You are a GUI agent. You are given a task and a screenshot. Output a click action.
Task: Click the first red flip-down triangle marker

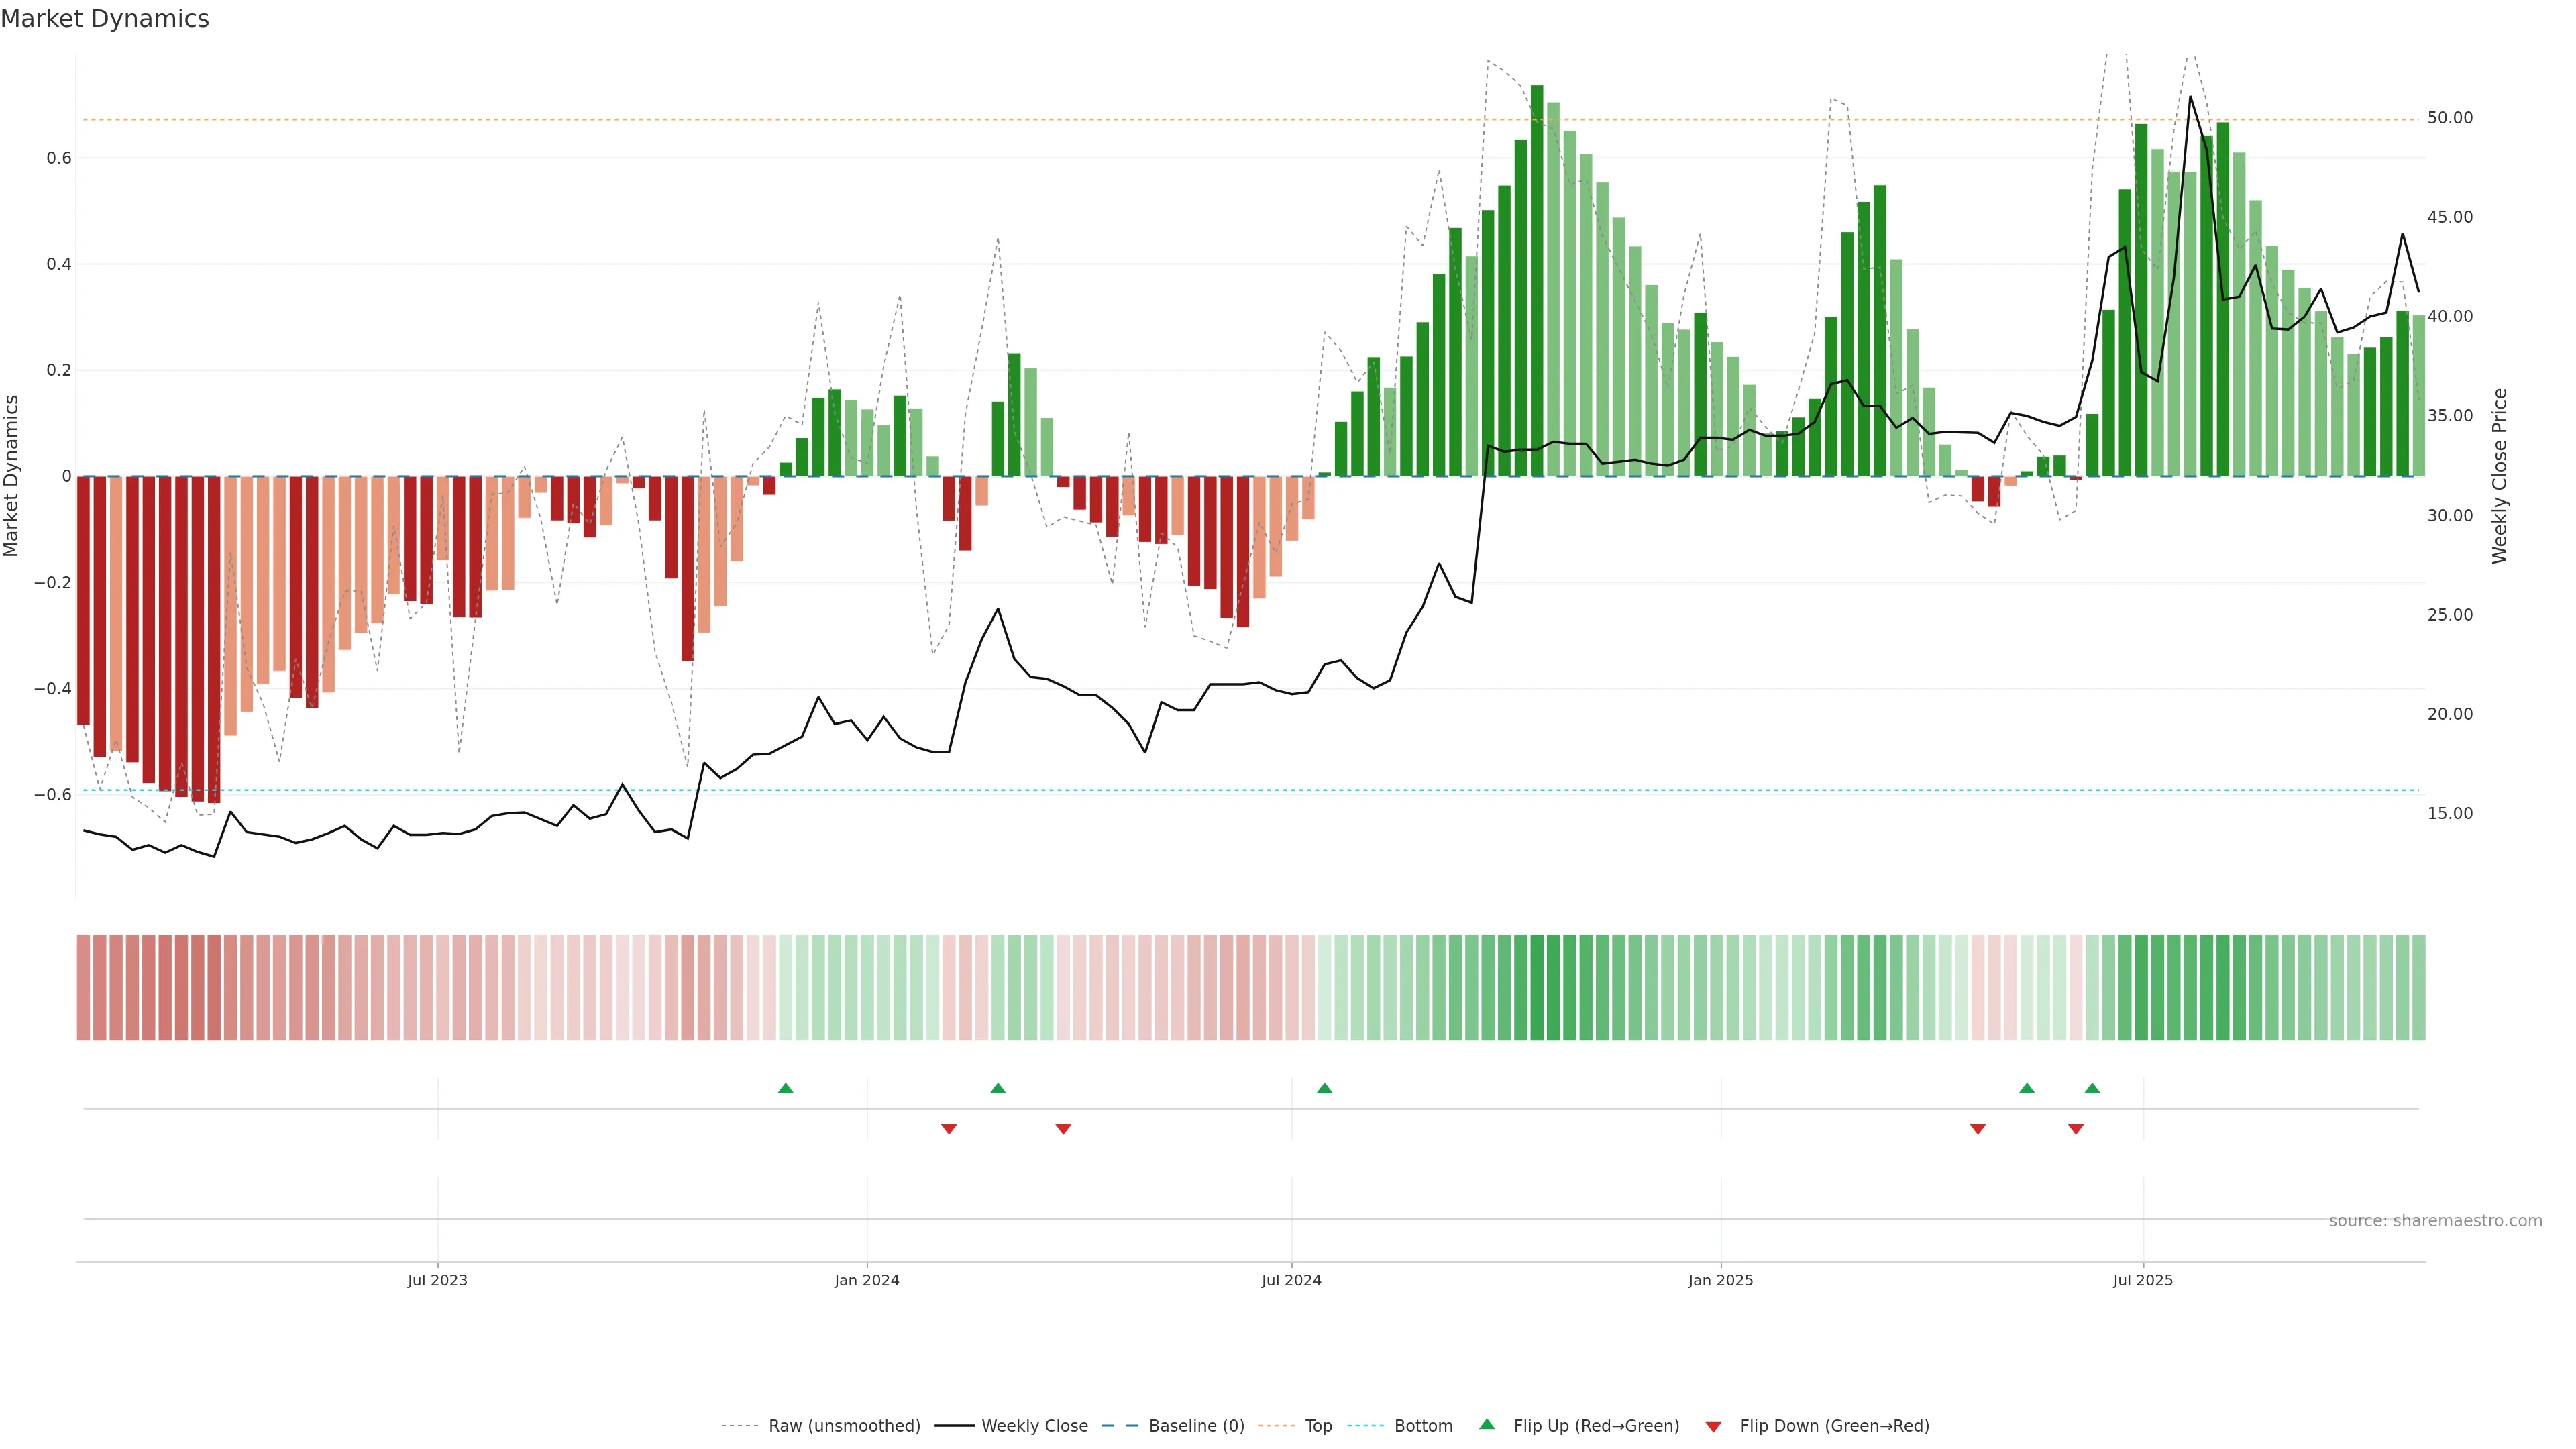click(949, 1129)
